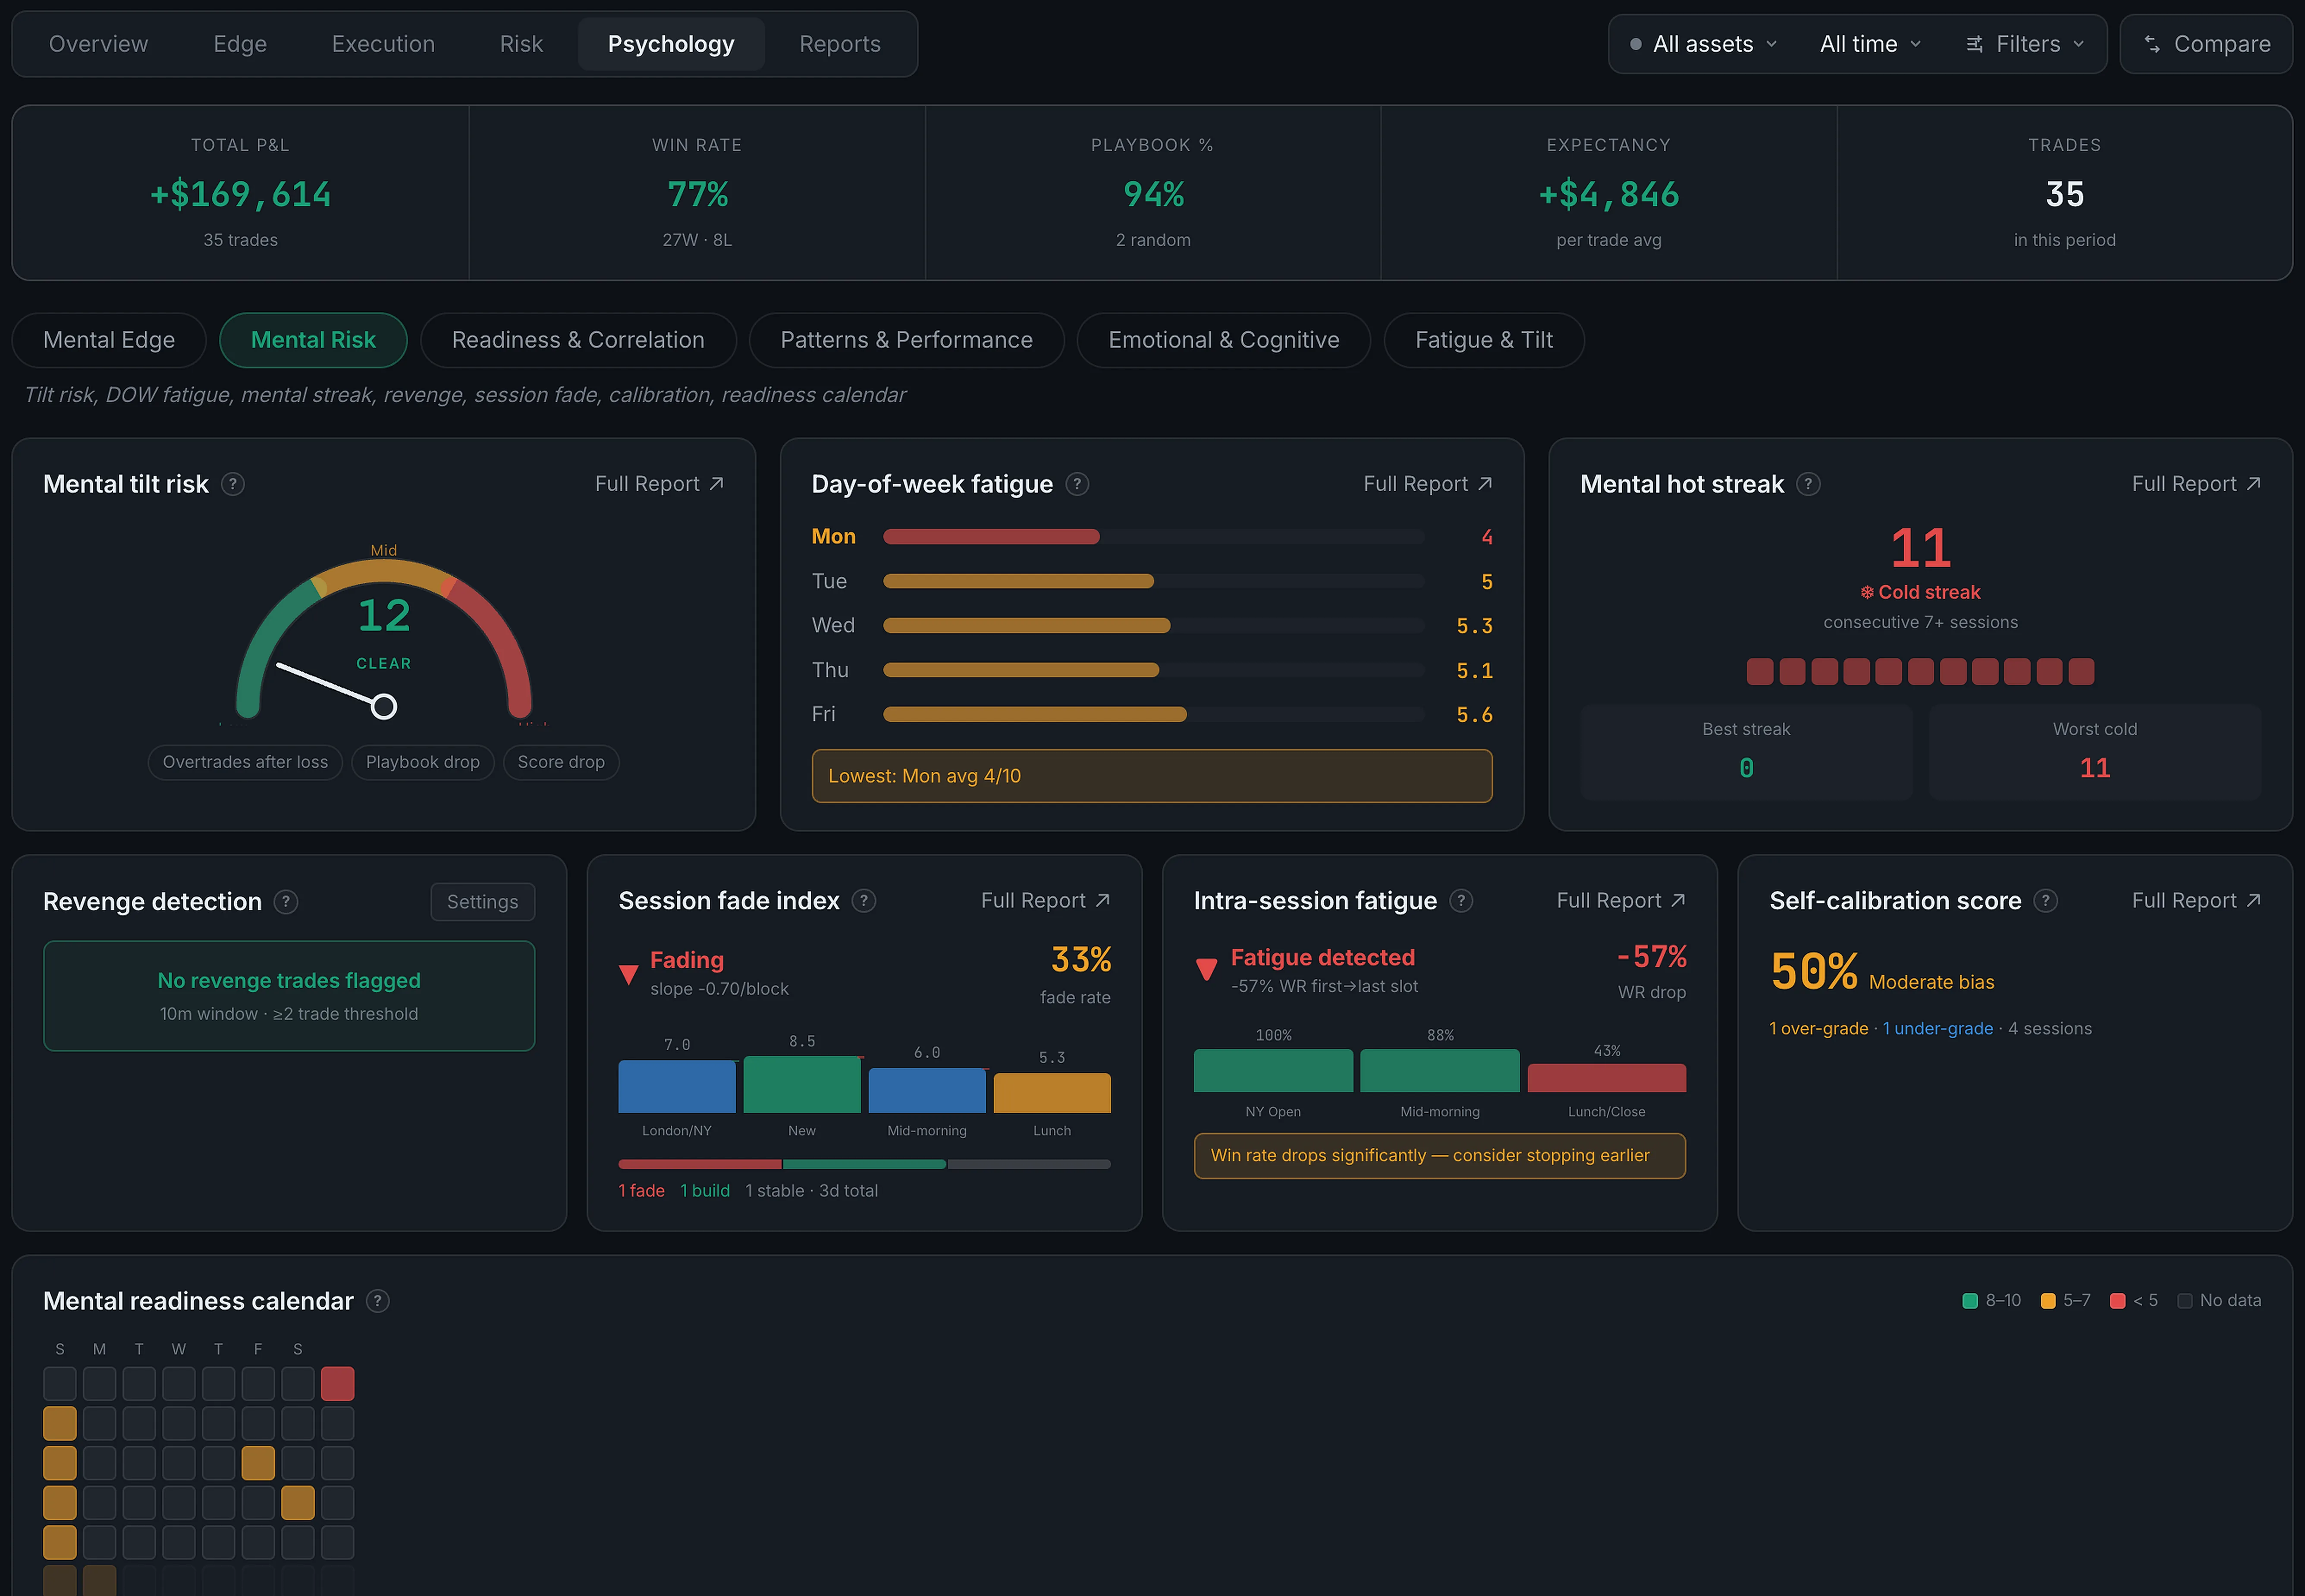The width and height of the screenshot is (2305, 1596).
Task: Open Session fade index Full Report
Action: 1045,901
